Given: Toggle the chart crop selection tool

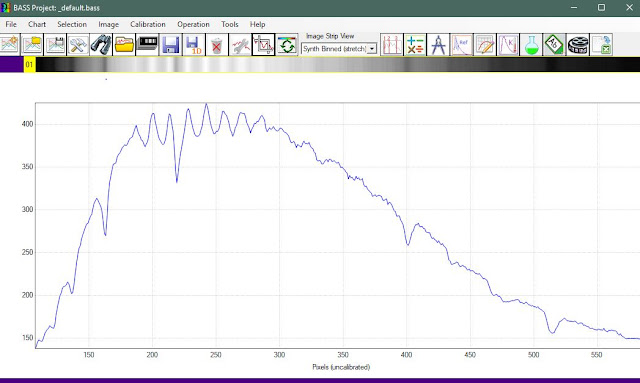Looking at the screenshot, I should tap(263, 45).
